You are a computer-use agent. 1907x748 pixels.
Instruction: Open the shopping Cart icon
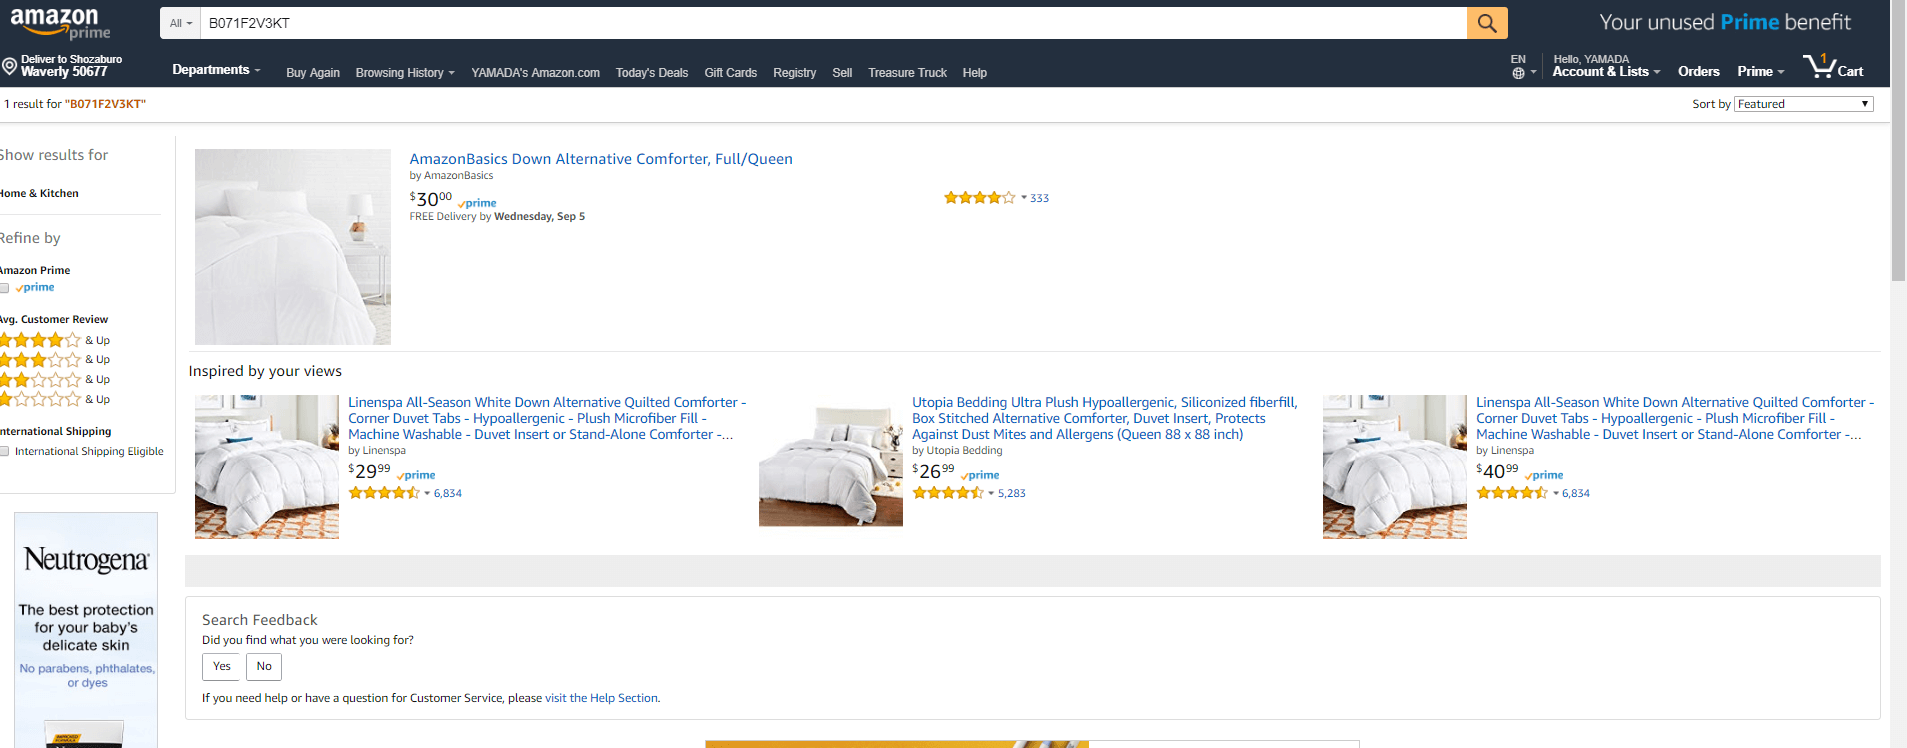(x=1832, y=67)
